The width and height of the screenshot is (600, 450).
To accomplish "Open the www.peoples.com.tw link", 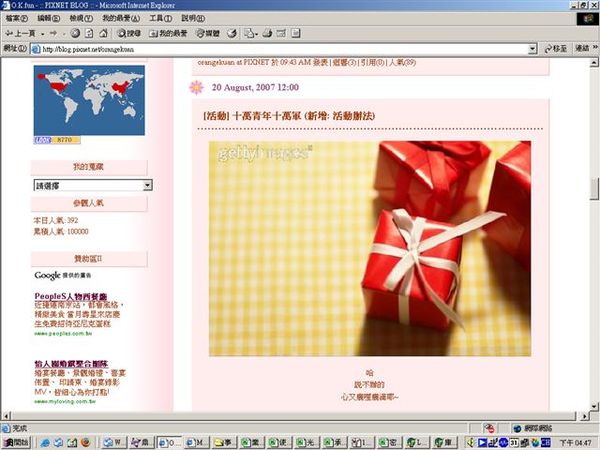I will point(63,334).
